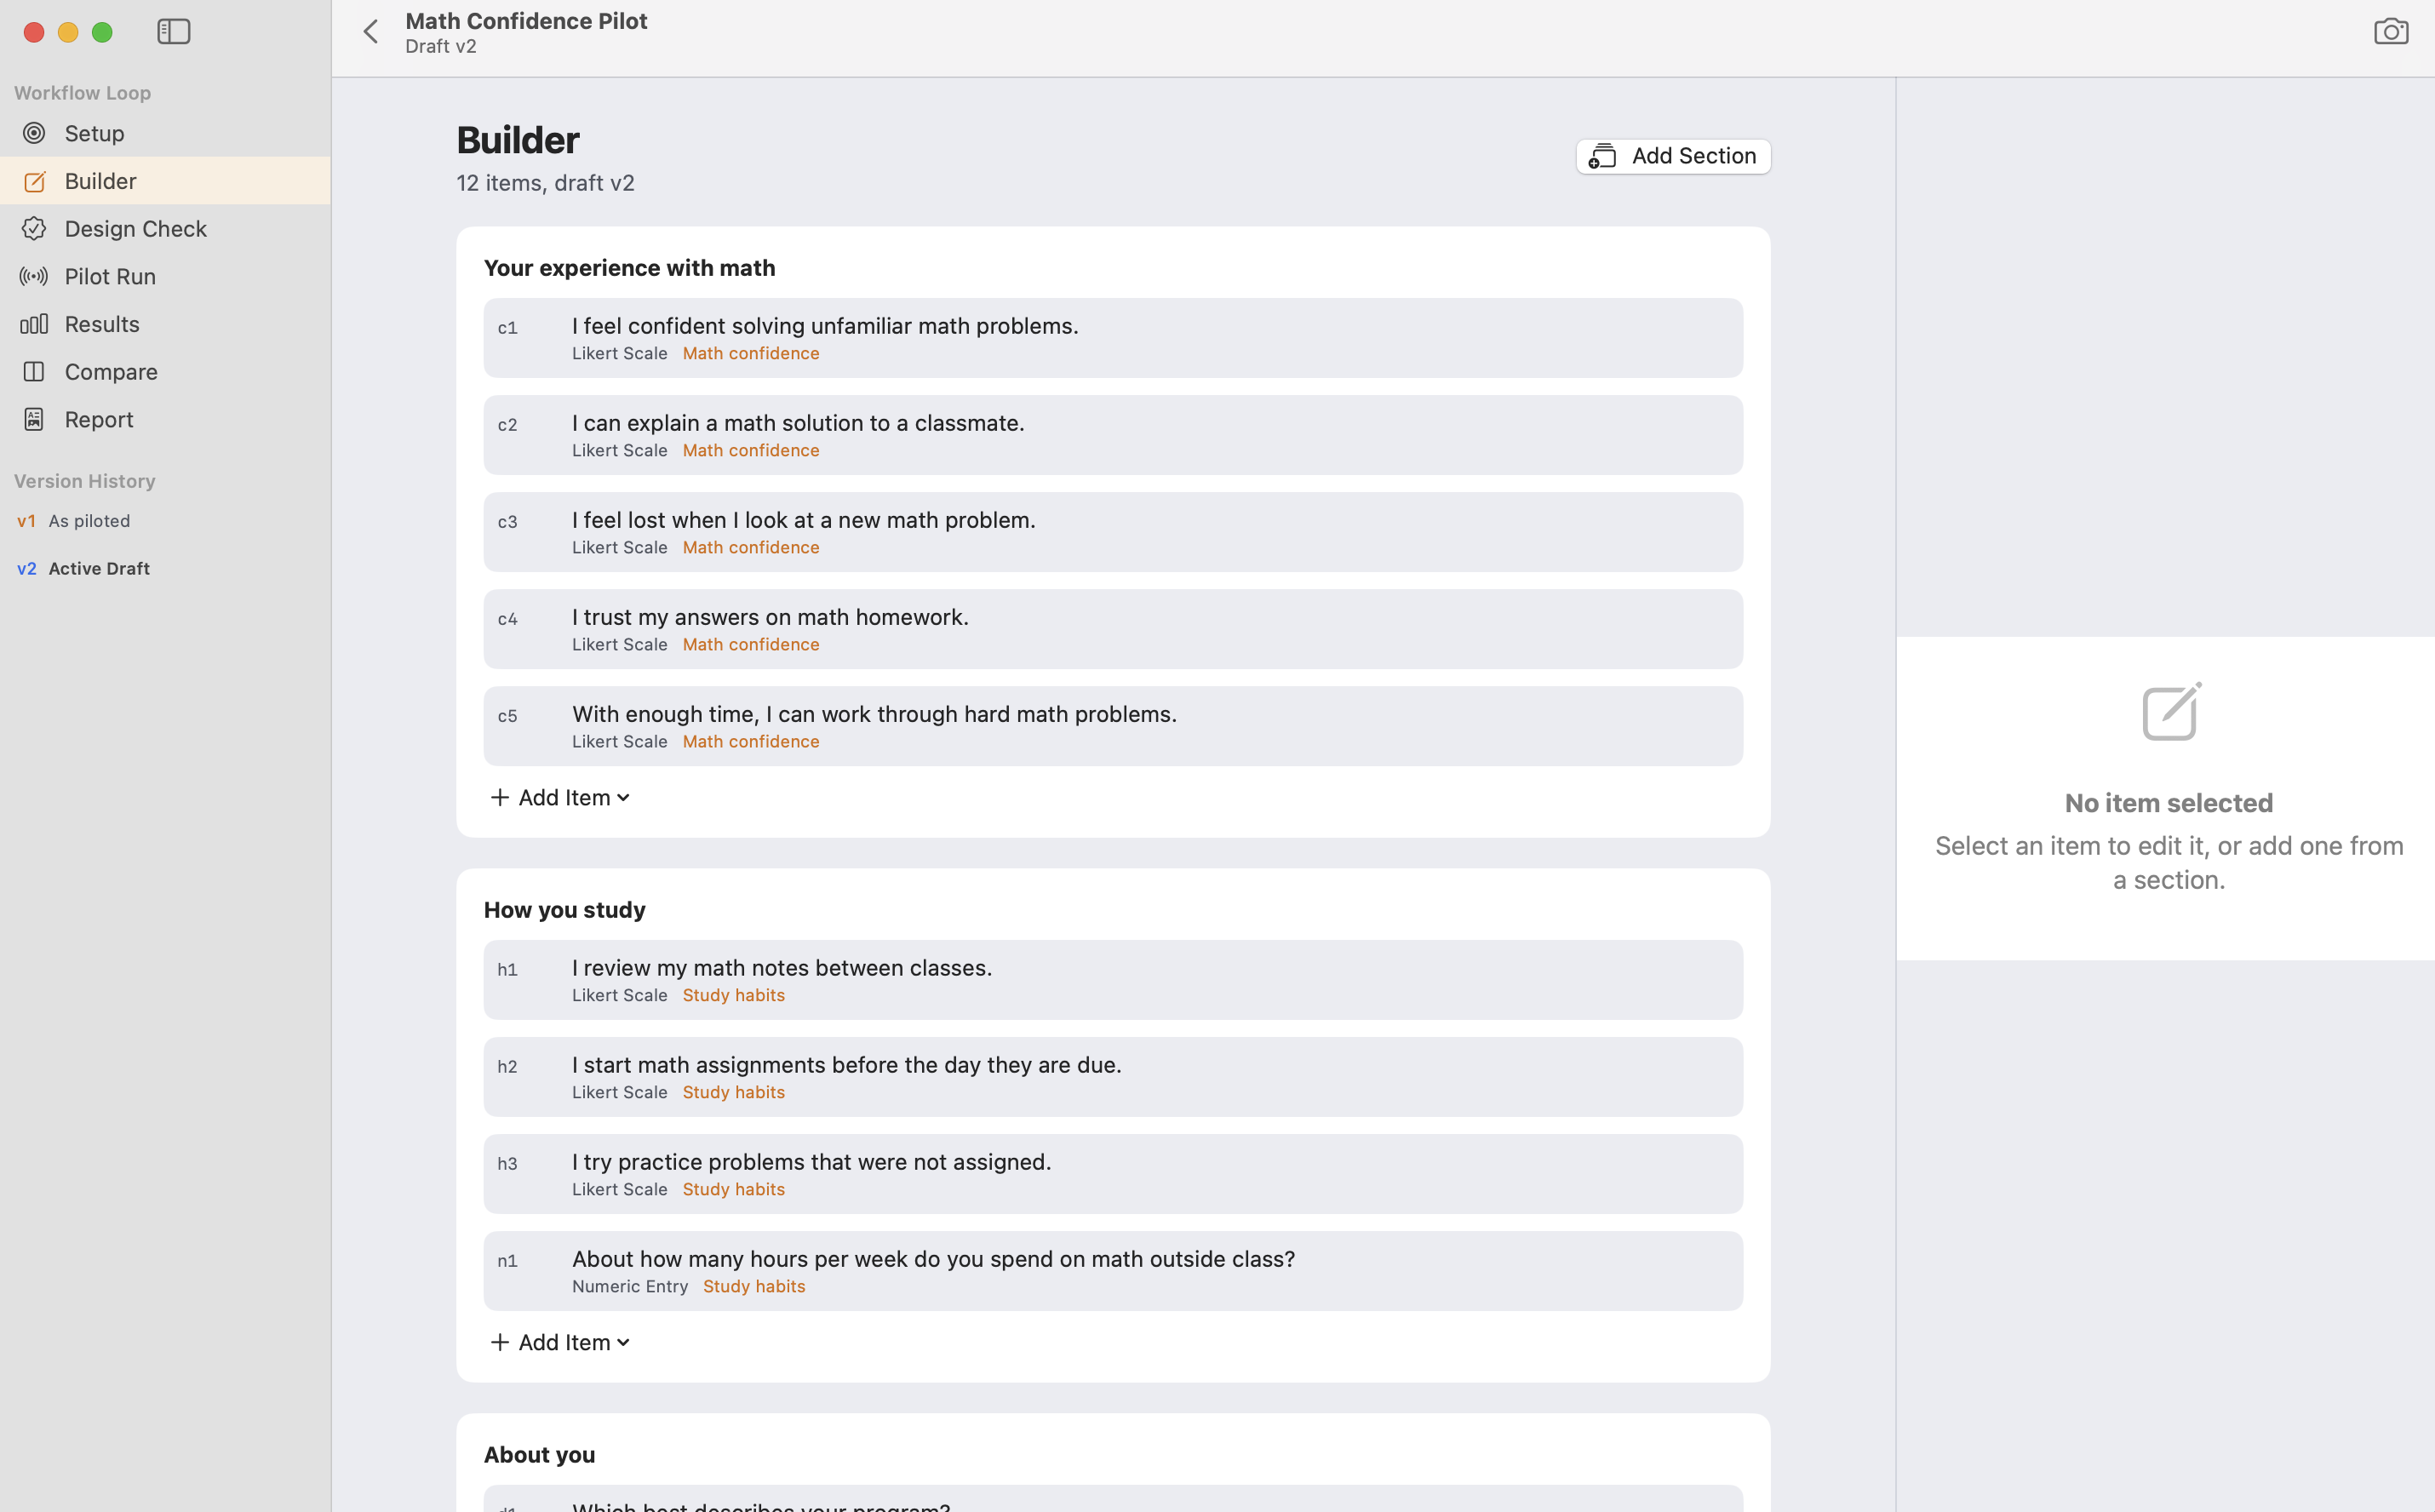Click plus icon under math experience section
Screen dimensions: 2435x1512
click(x=500, y=797)
